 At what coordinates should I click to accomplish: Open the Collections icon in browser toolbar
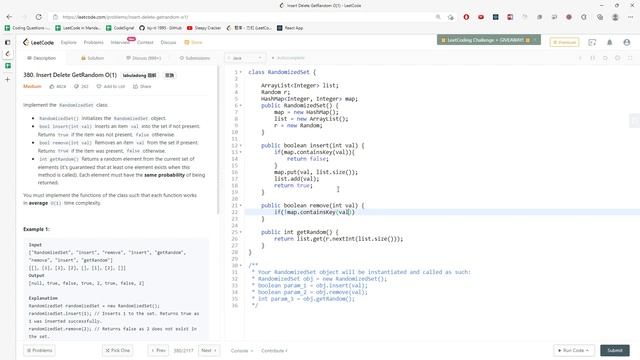600,17
